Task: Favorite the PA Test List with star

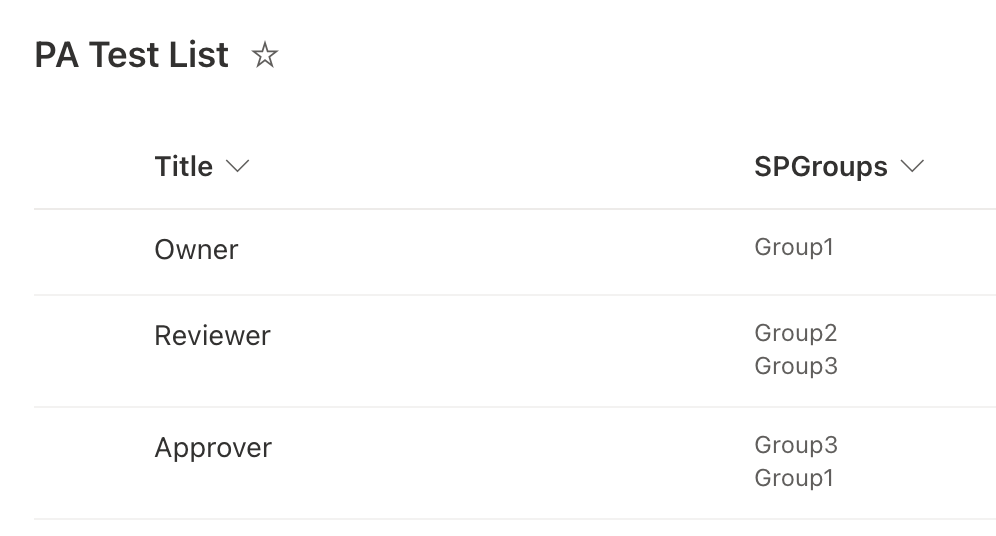Action: [x=265, y=56]
